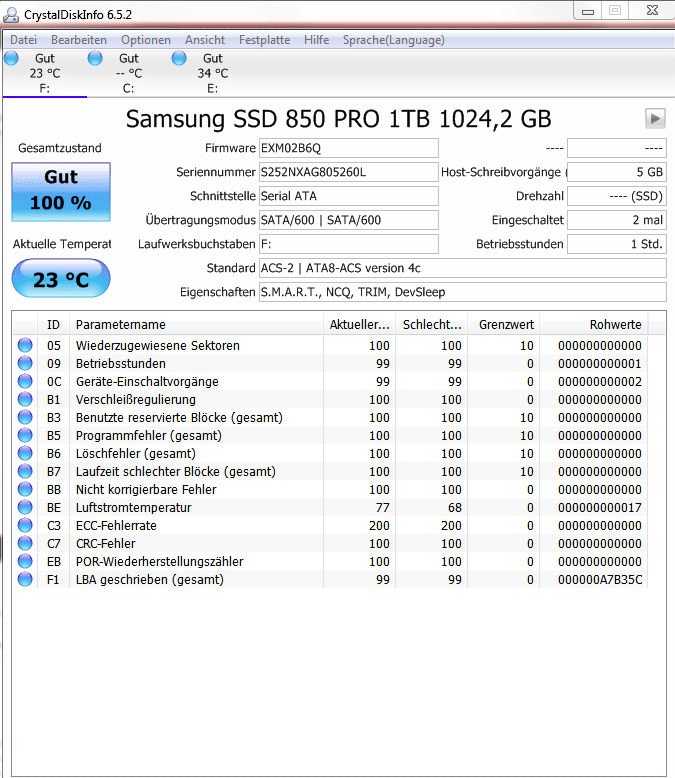
Task: Click status icon of Laufzeit schlechter Blöcke row
Action: (x=25, y=471)
